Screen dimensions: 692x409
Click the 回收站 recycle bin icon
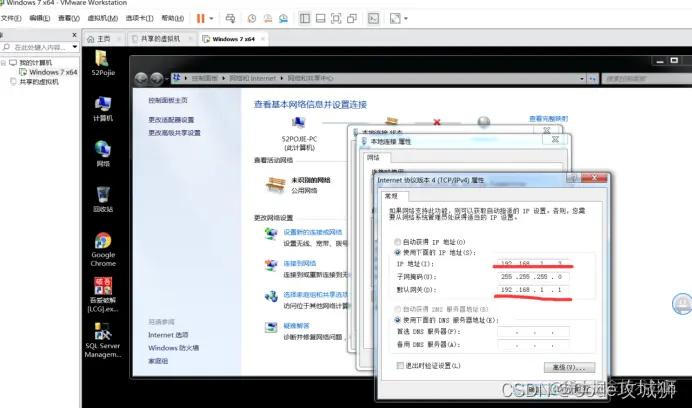tap(103, 199)
